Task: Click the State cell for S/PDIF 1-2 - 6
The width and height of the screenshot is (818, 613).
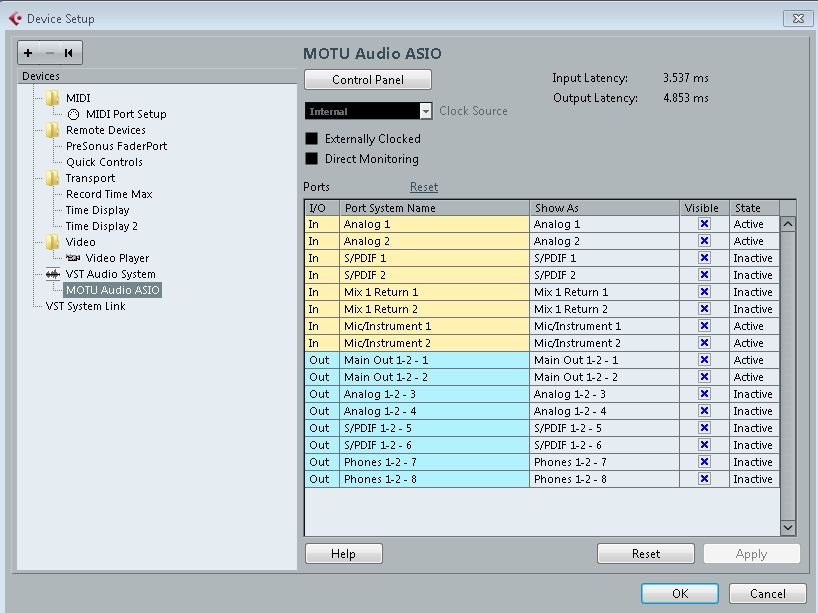Action: click(754, 445)
